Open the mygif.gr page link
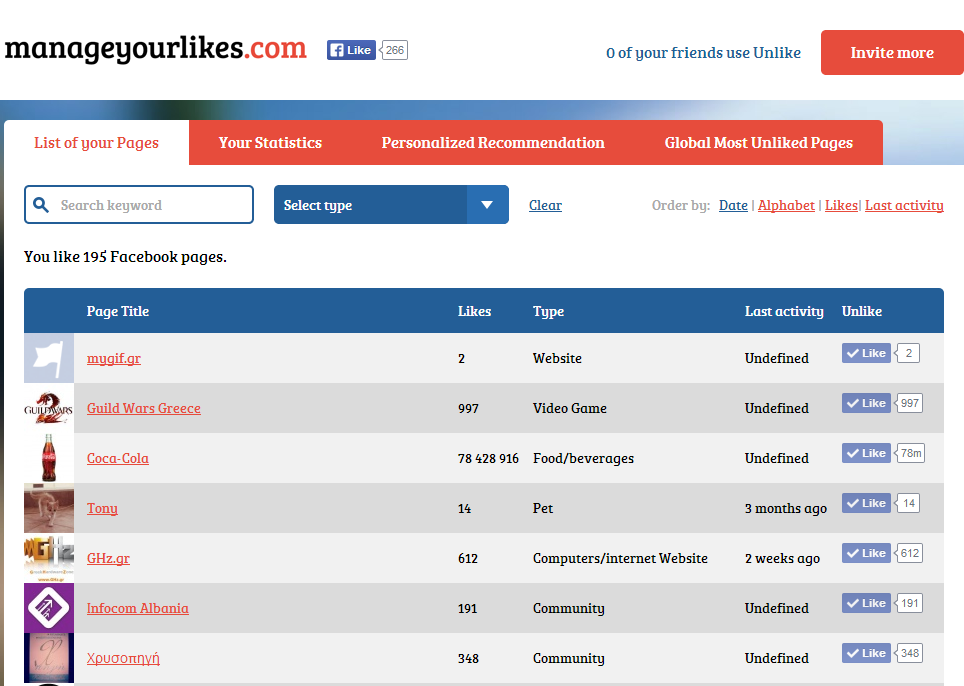This screenshot has width=964, height=686. coord(114,358)
